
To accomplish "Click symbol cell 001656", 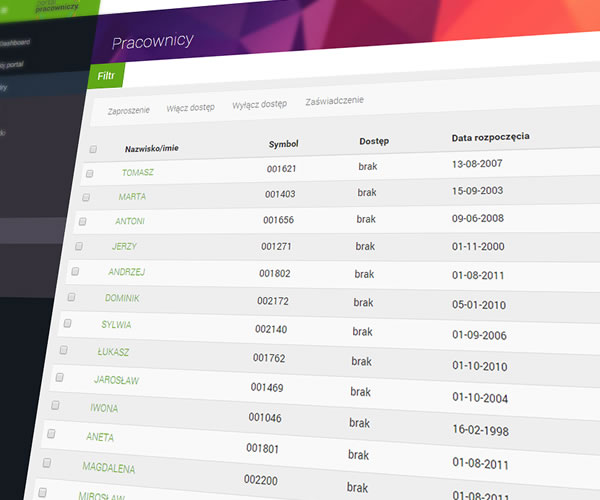I will click(x=279, y=220).
